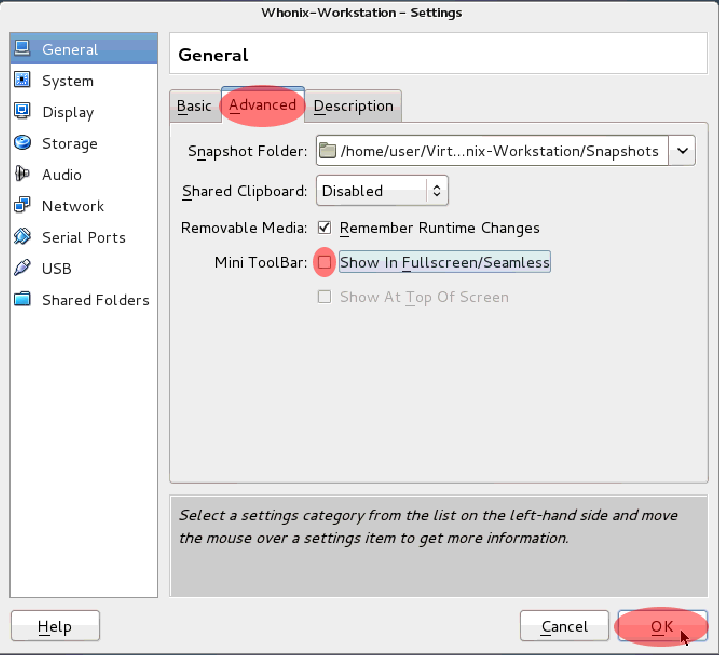Toggle Remember Runtime Changes checkbox

pos(324,227)
